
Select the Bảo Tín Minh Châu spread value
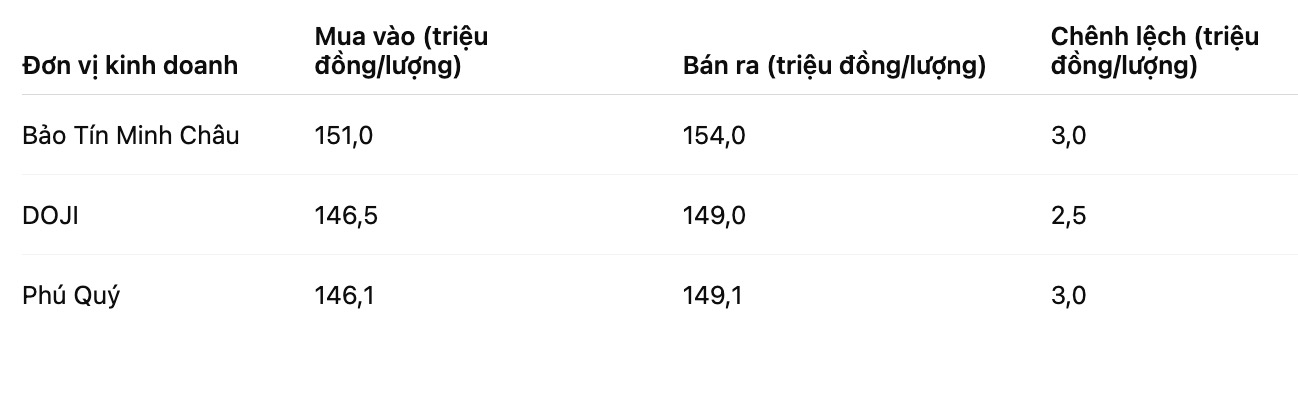[1068, 135]
